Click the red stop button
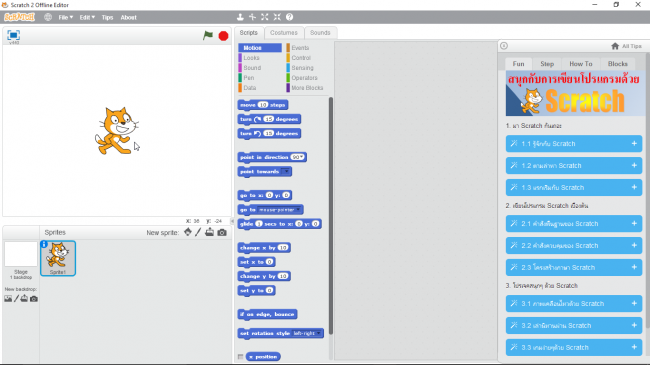 point(223,36)
